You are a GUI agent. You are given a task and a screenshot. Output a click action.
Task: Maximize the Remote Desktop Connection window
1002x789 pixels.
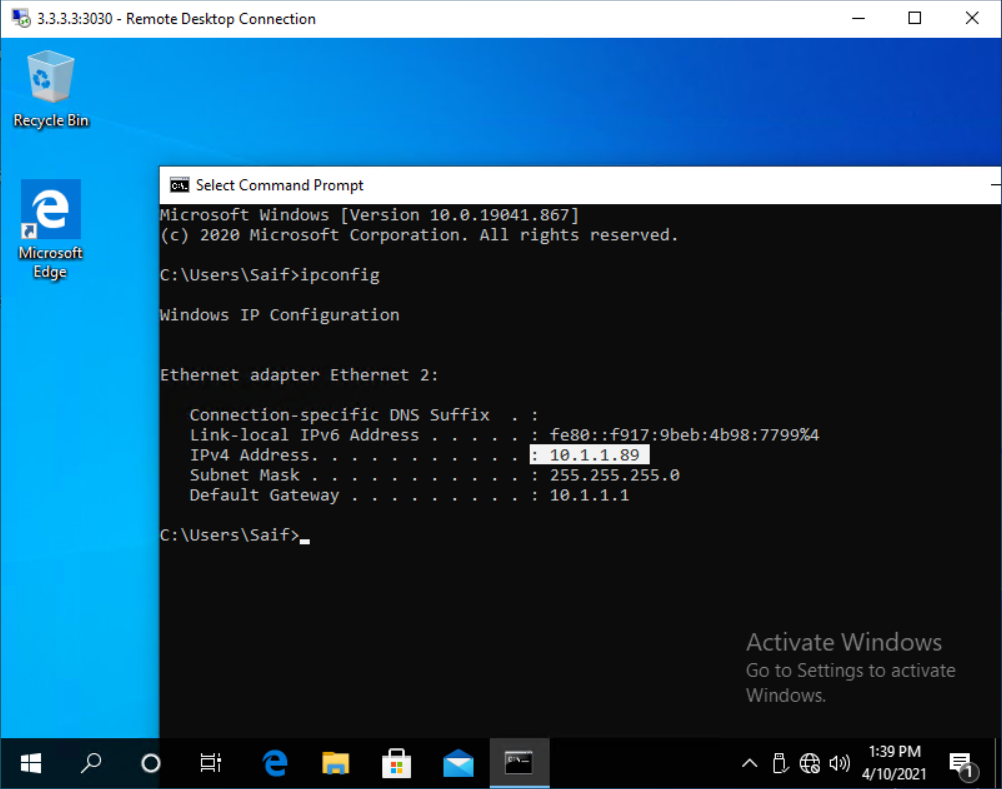coord(914,19)
